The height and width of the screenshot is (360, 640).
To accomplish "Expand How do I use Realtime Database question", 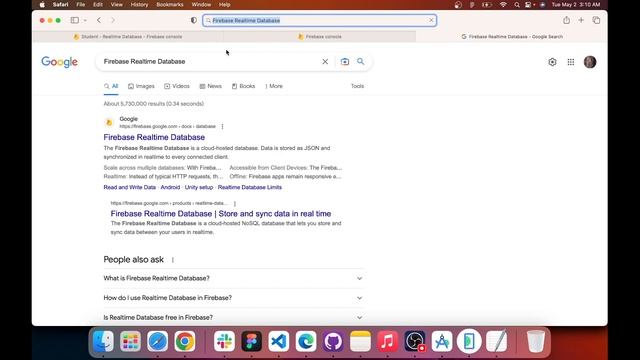I will 233,298.
